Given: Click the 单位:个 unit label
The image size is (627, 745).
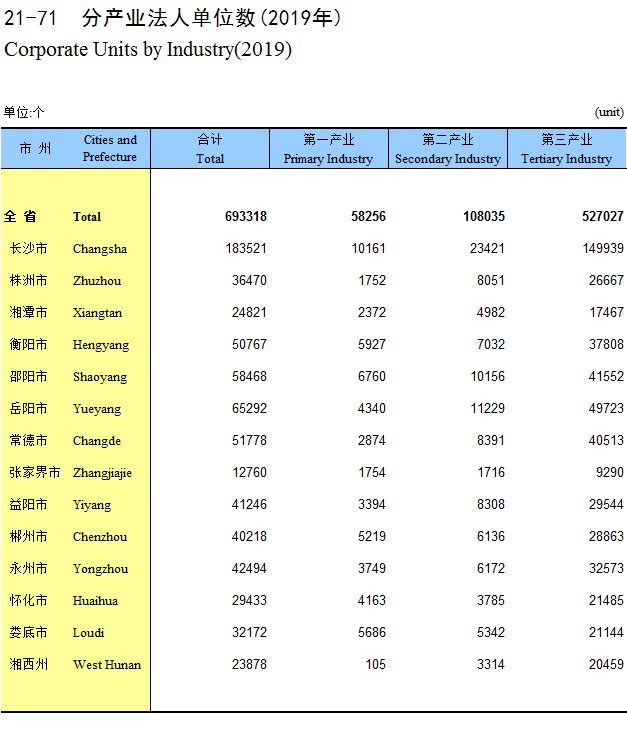Looking at the screenshot, I should click(24, 112).
